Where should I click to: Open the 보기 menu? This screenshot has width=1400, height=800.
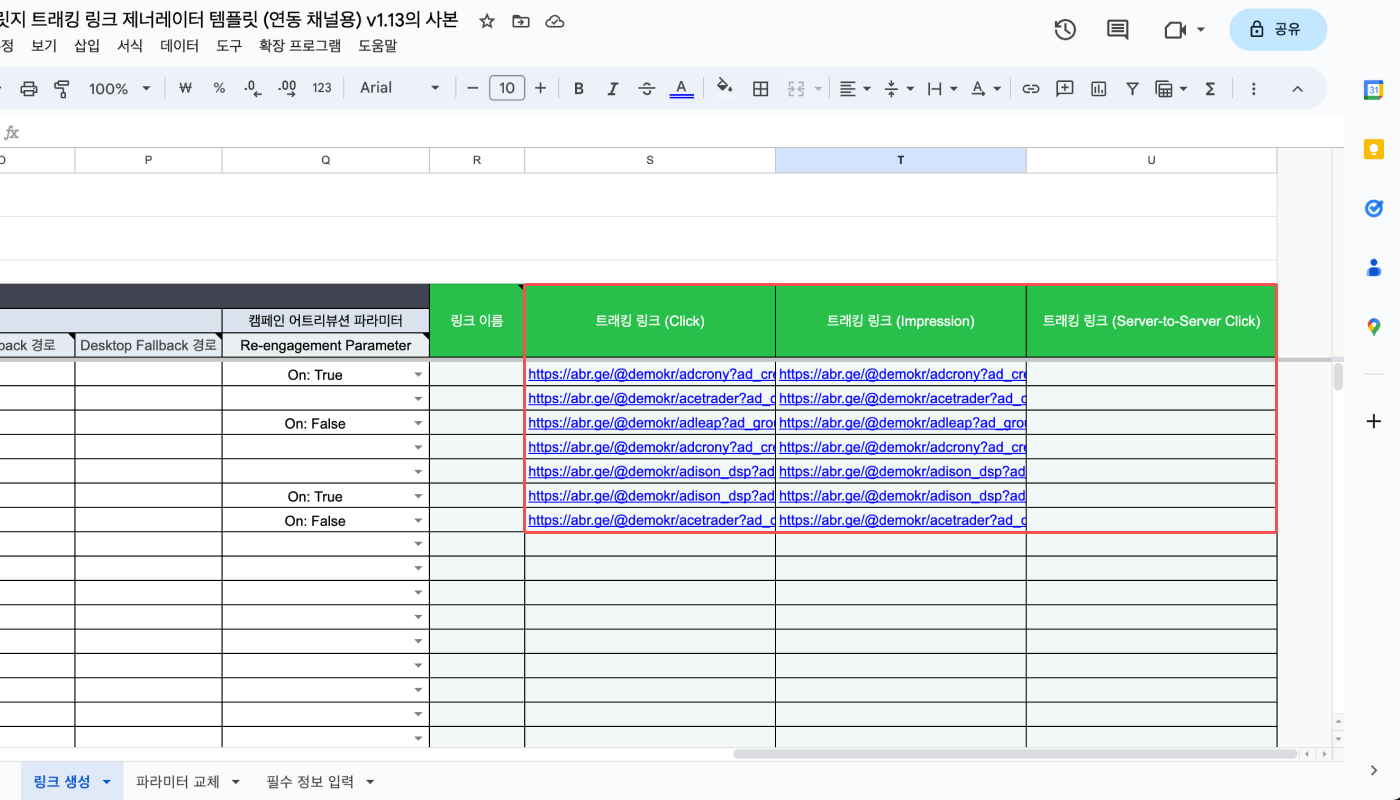coord(44,45)
